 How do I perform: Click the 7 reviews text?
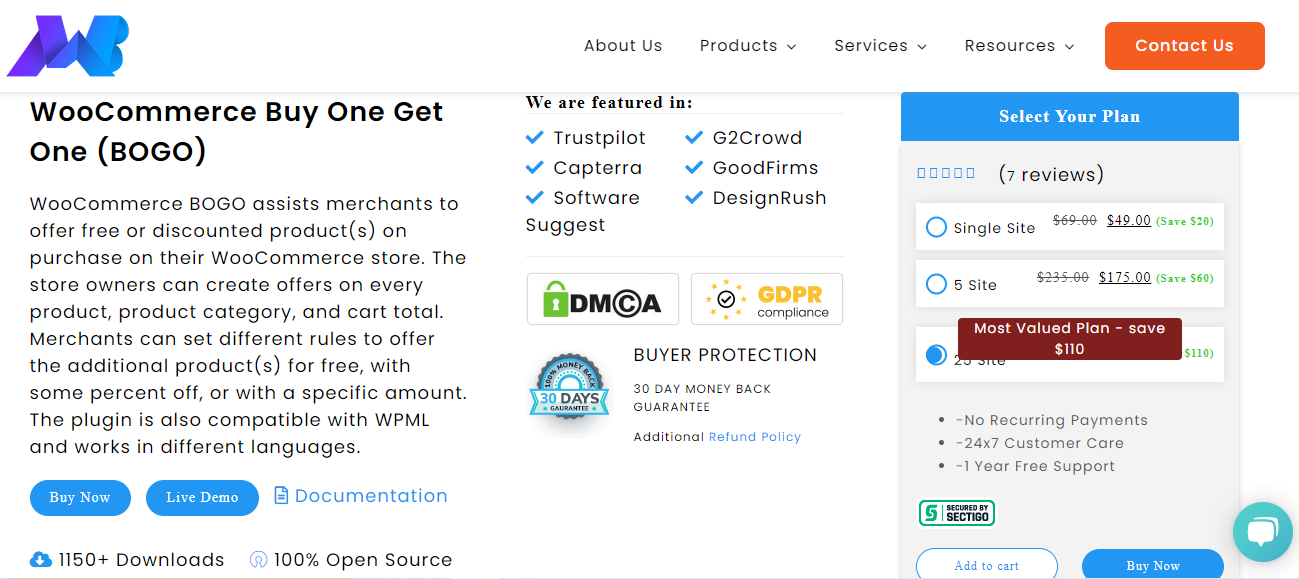pos(1051,175)
